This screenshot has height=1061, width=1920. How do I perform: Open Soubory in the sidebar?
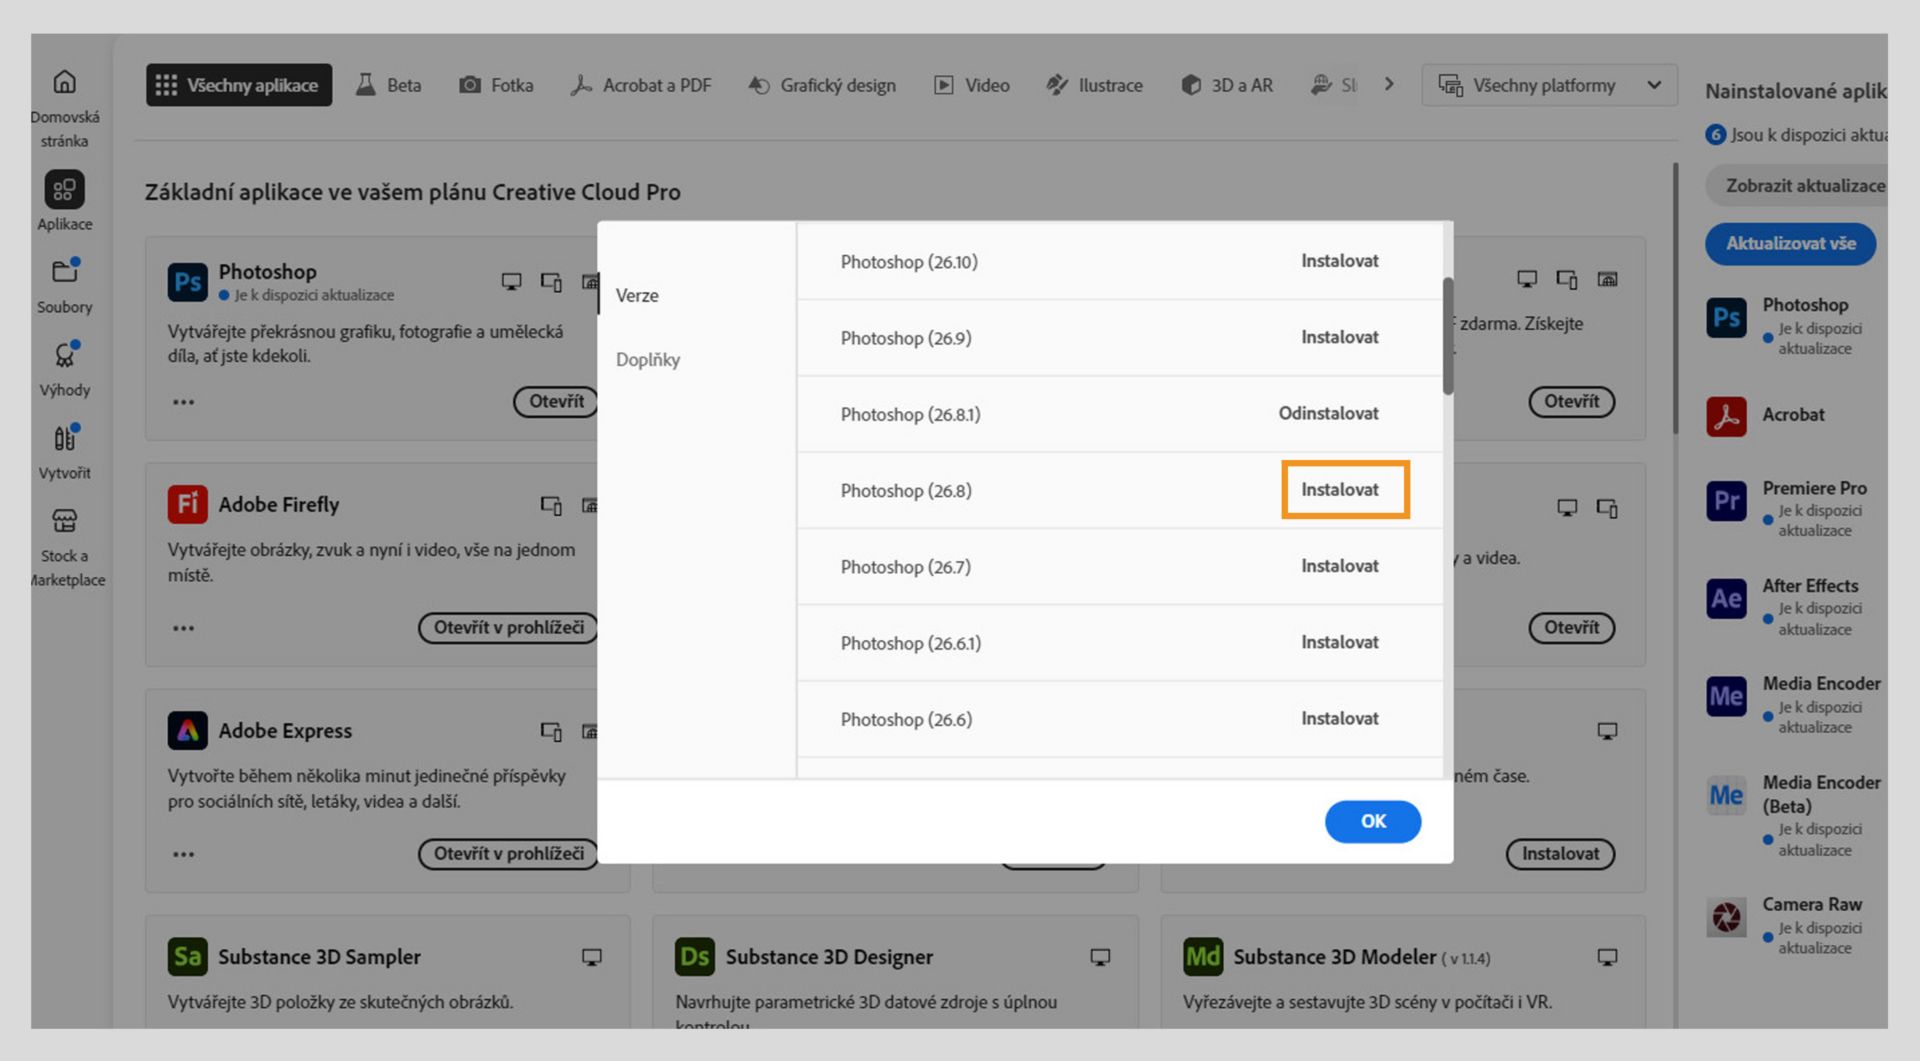[x=65, y=271]
